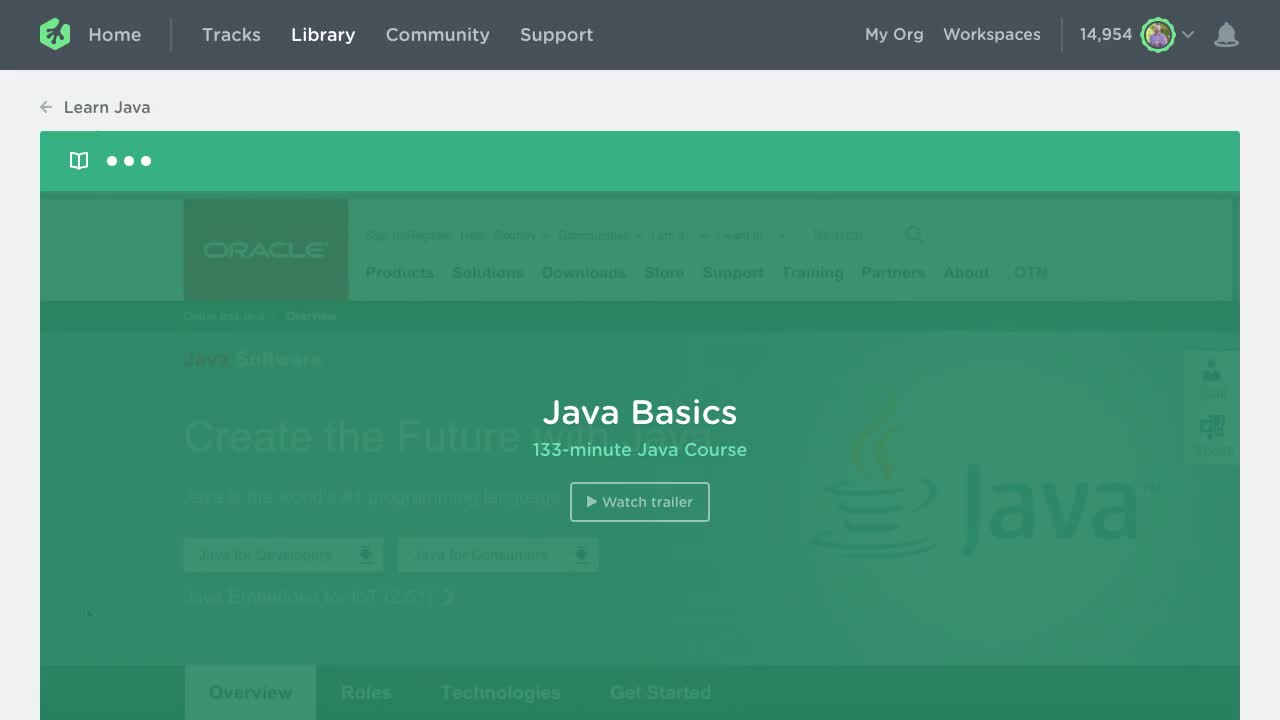Open the notifications bell
This screenshot has width=1280, height=720.
coord(1227,34)
